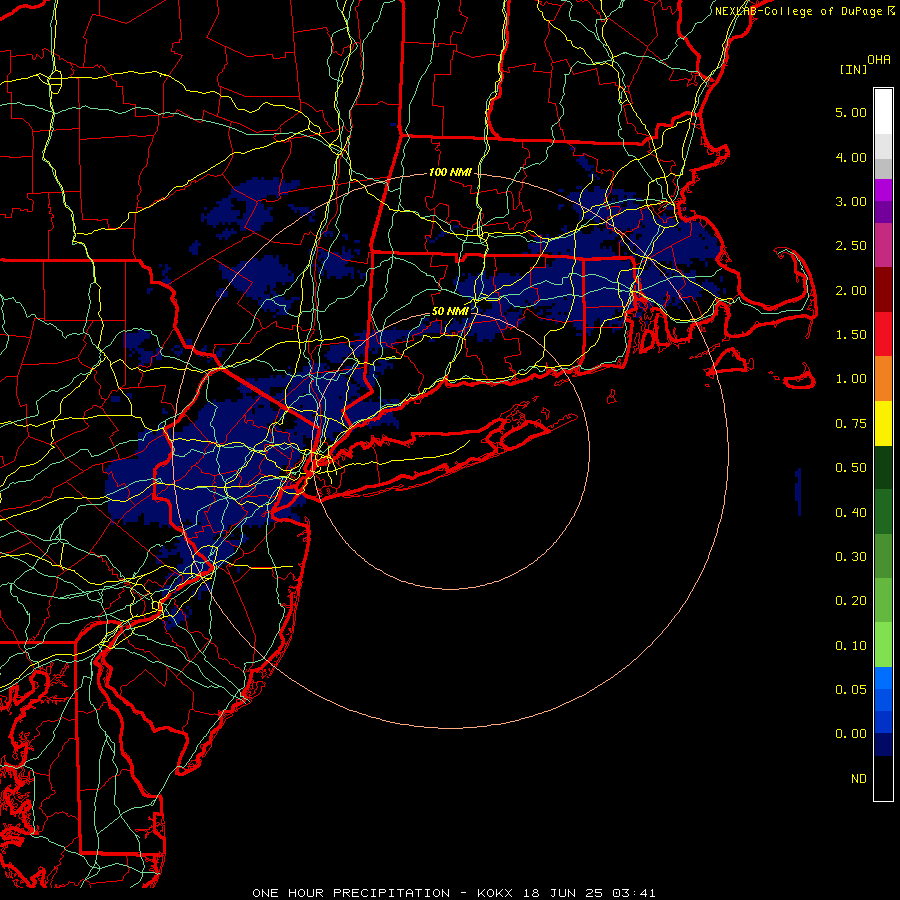
Task: Click the OHA product label
Action: [879, 59]
